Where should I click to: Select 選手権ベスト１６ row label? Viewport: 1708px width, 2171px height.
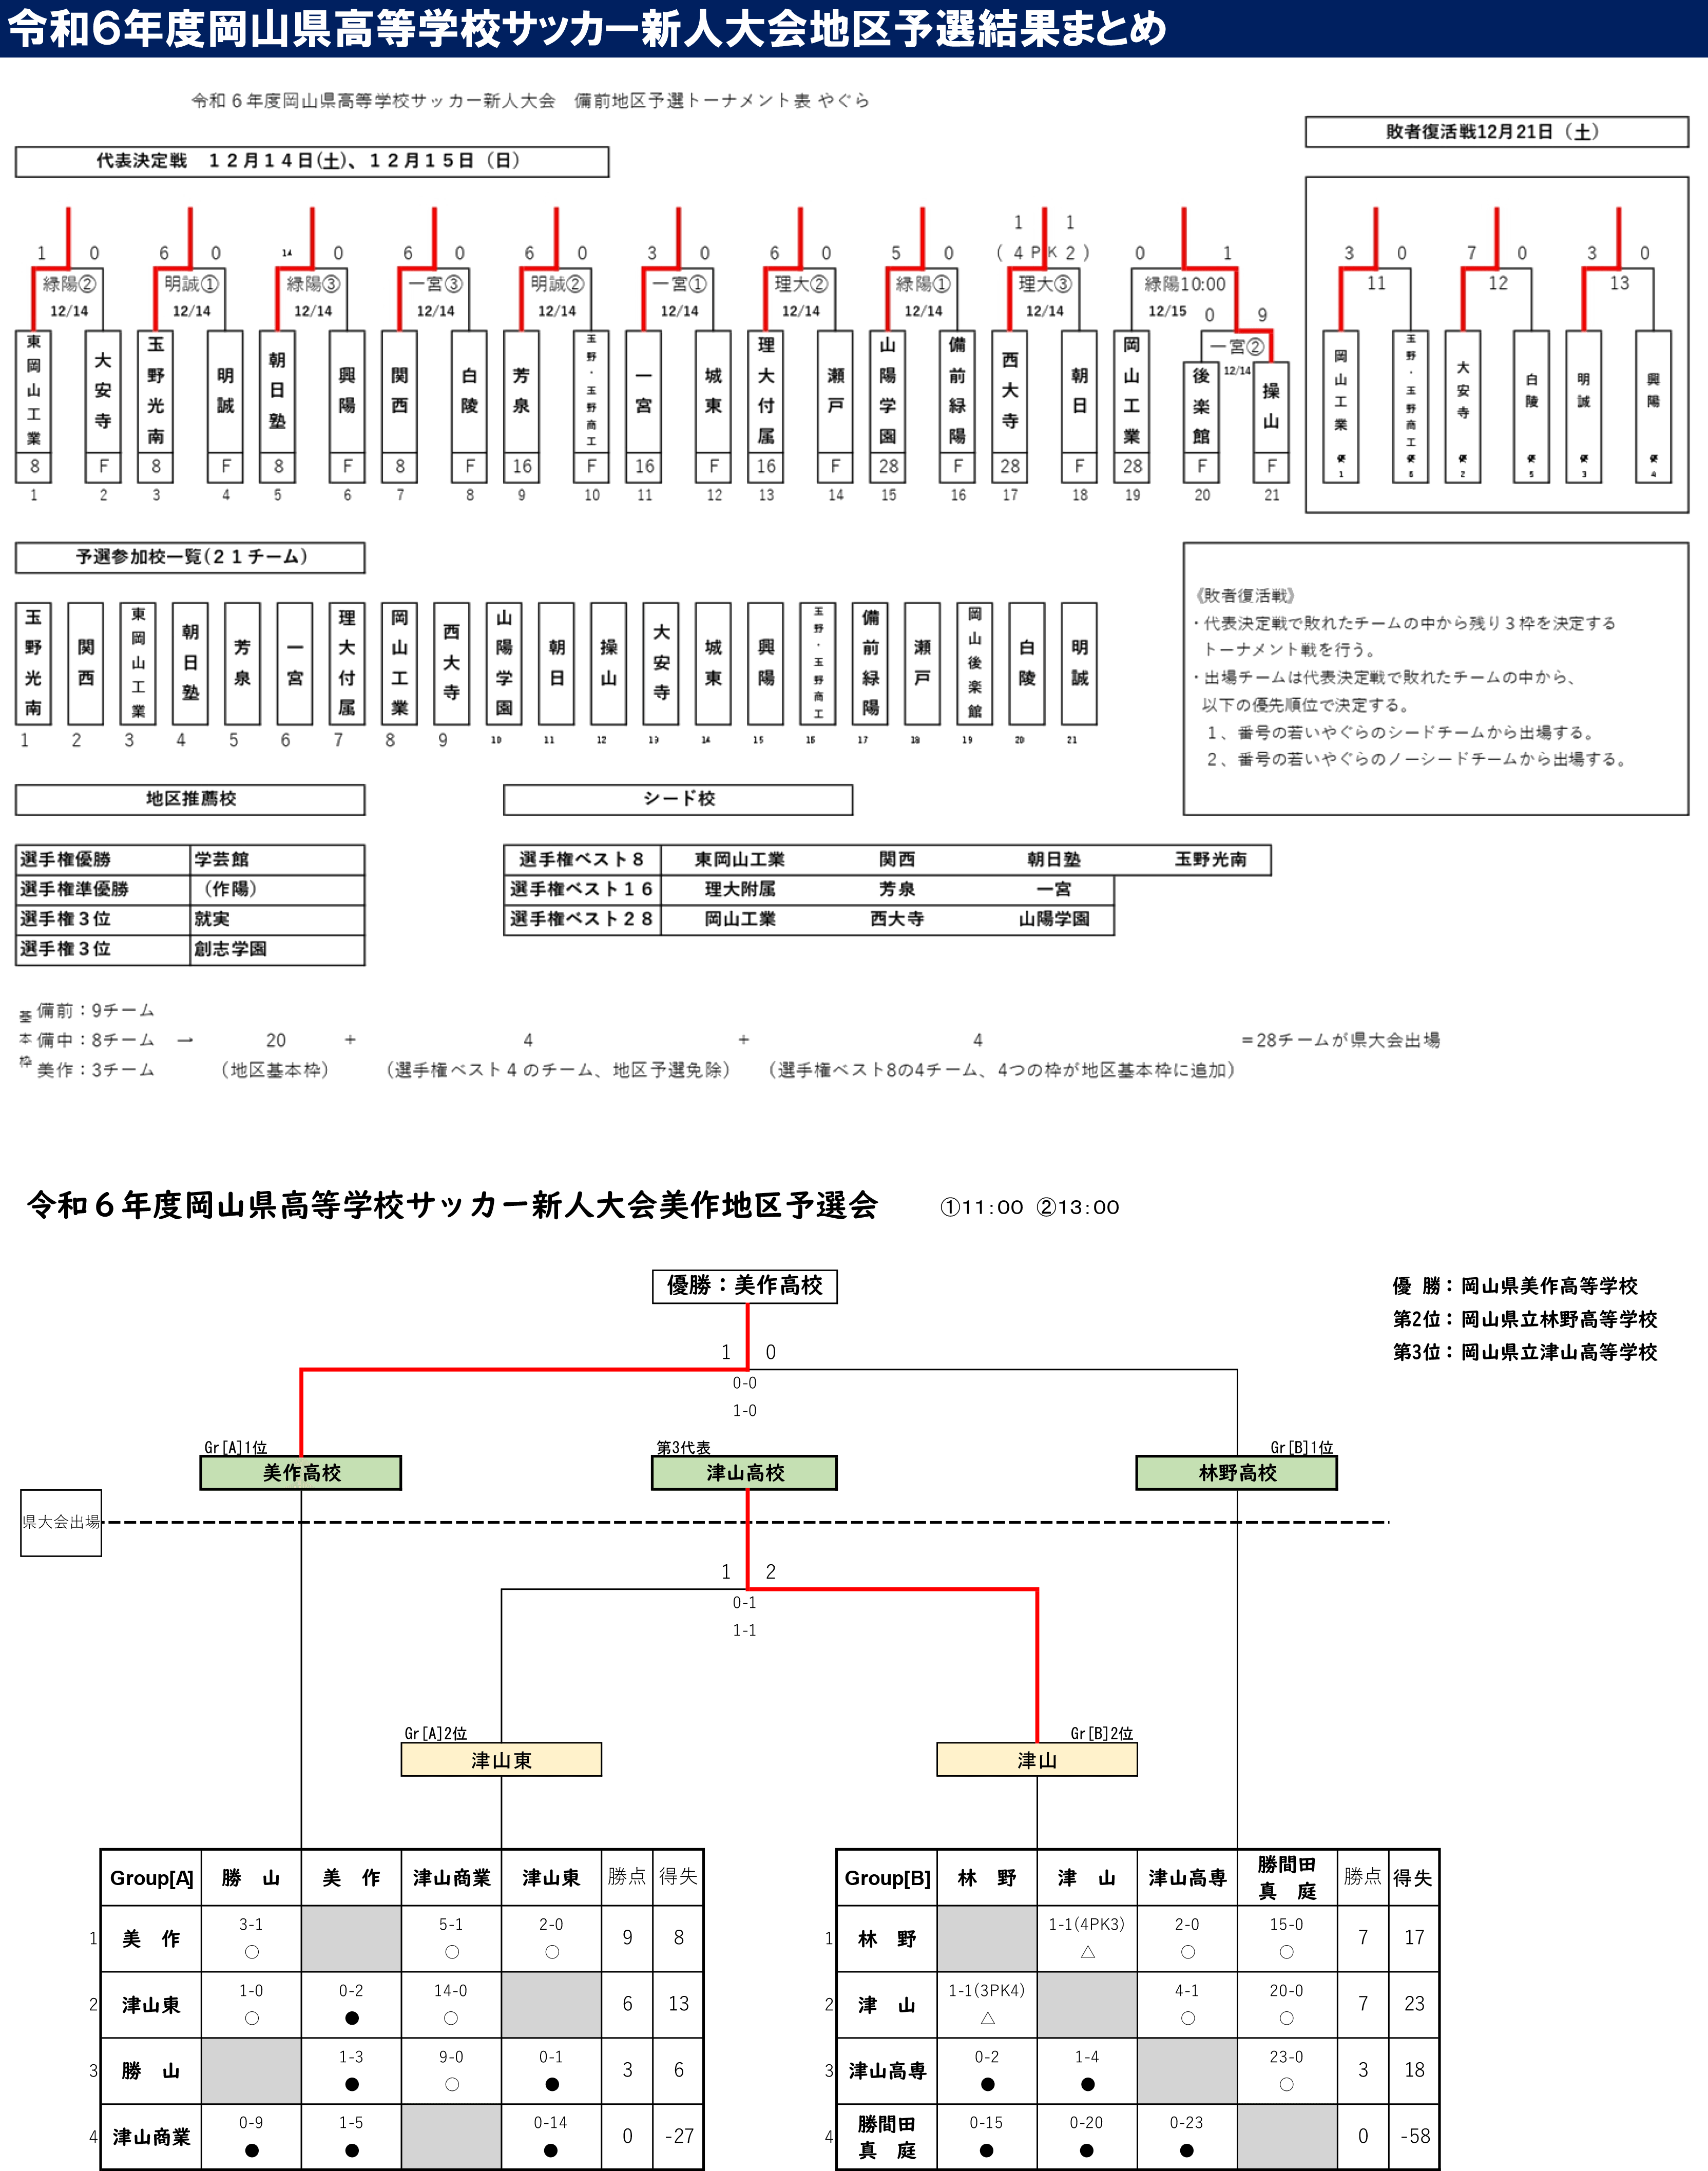[581, 890]
